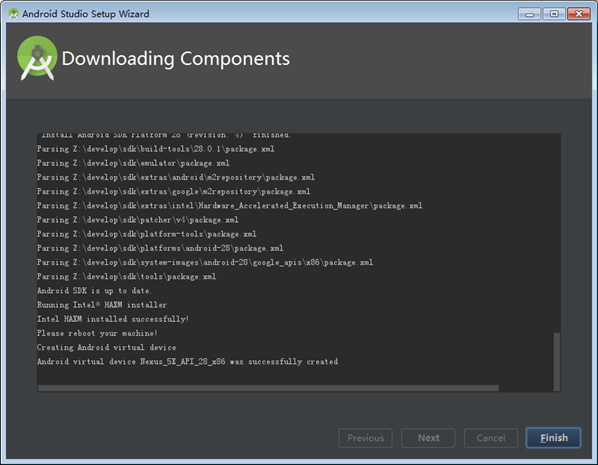Click the Parsing platforms\android-28 package.xml line
Viewport: 598px width, 465px height.
[x=160, y=248]
